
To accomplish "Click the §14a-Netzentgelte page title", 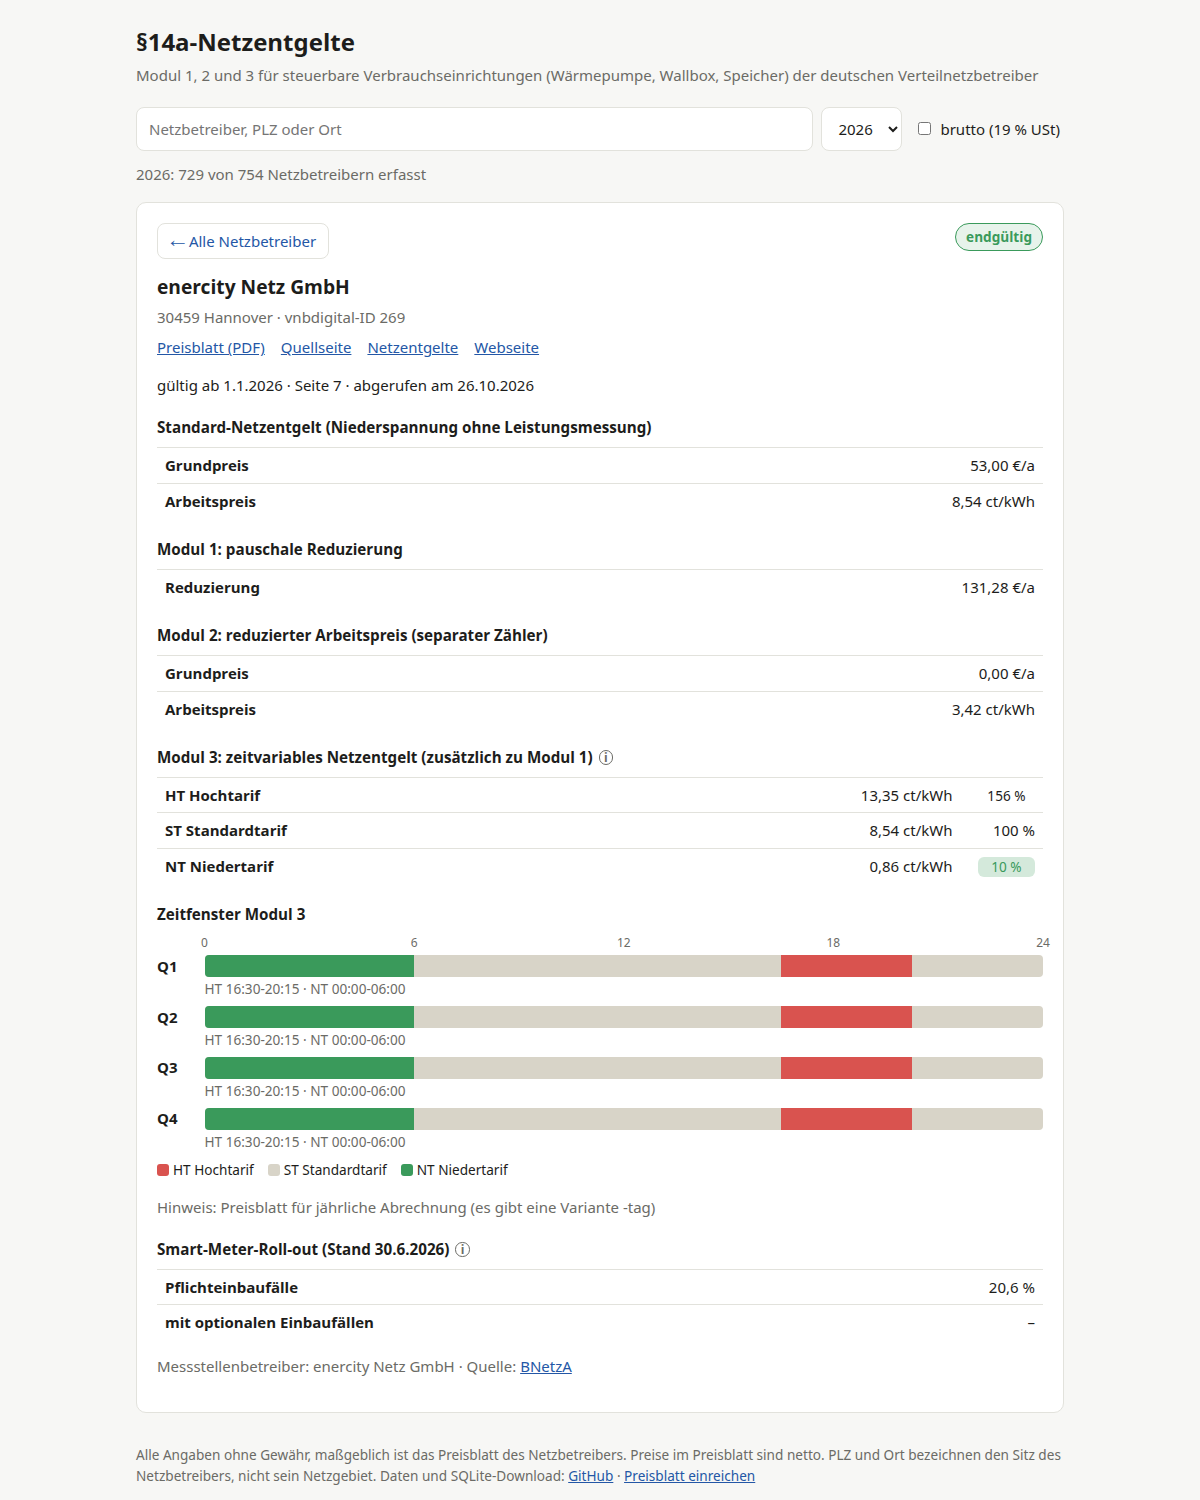I will [246, 43].
